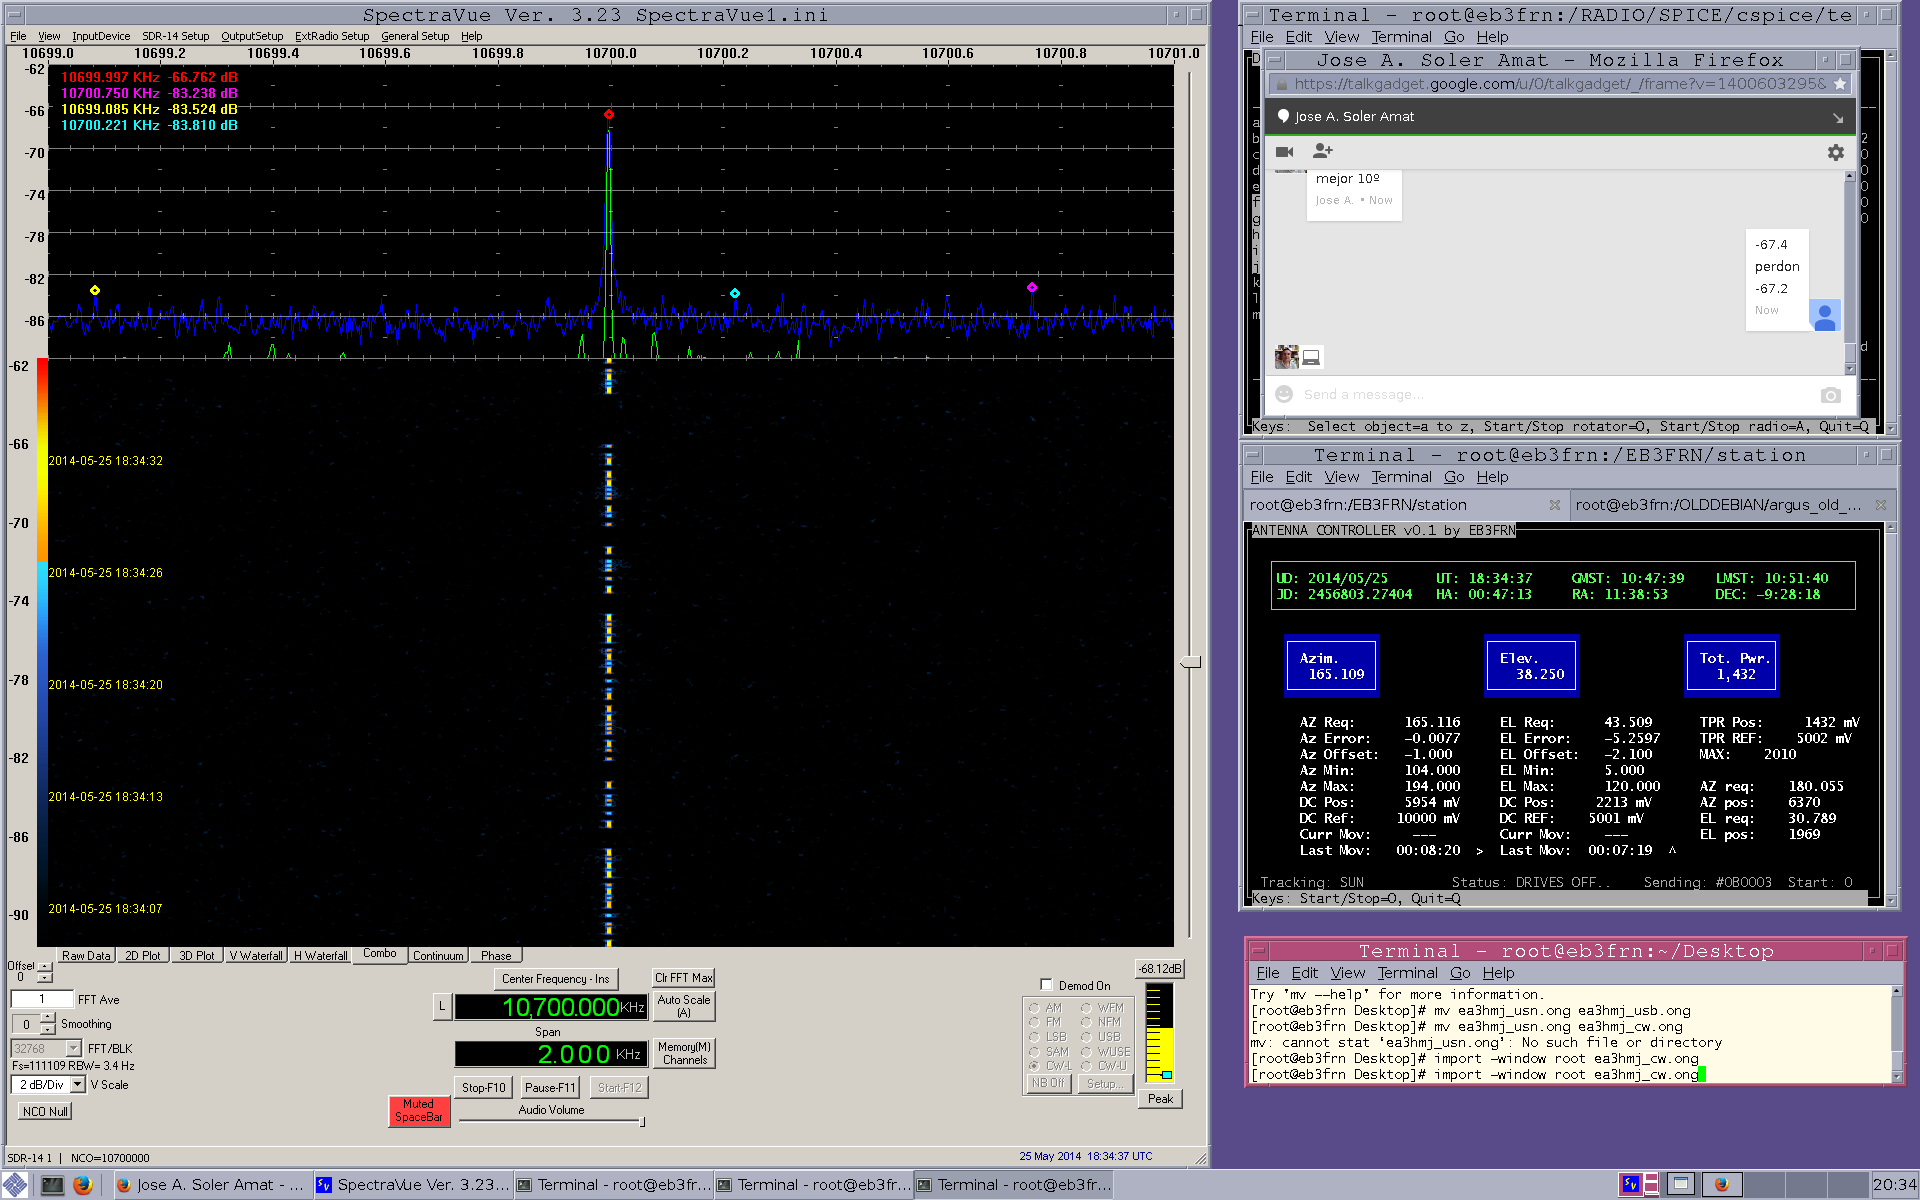Pop out chat using the arrow icon
The image size is (1920, 1200).
tap(1837, 118)
